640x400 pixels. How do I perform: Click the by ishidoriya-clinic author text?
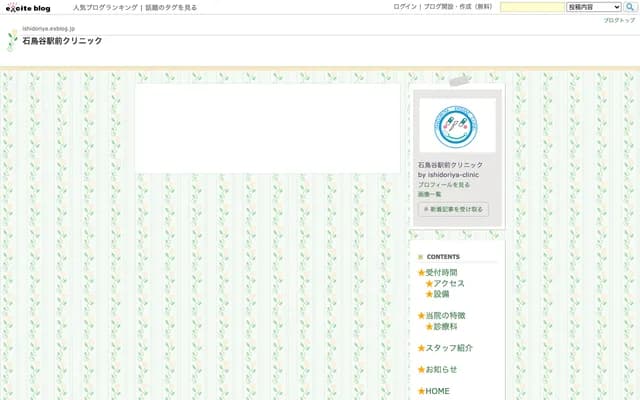pyautogui.click(x=448, y=175)
